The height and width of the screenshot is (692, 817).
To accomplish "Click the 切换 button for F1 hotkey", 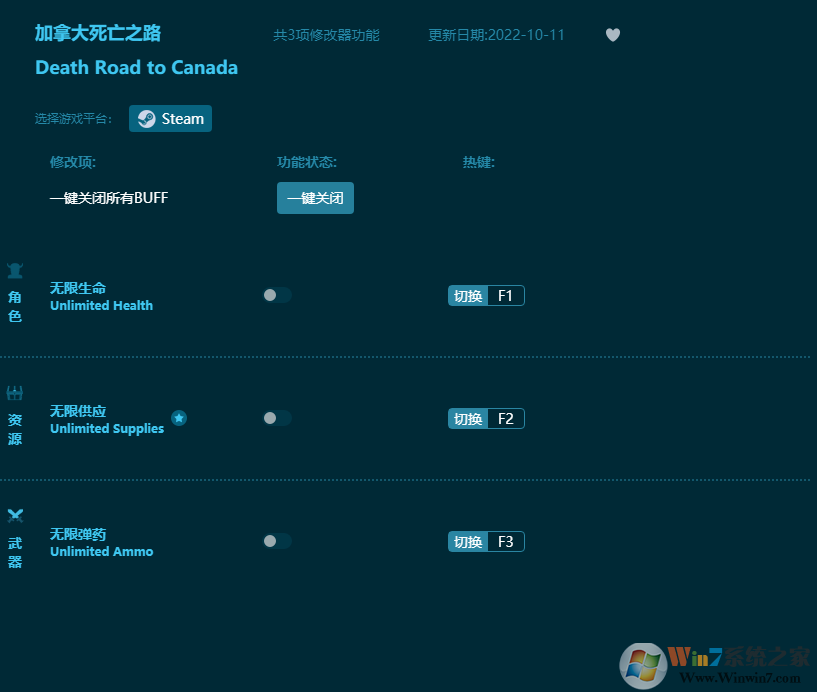I will (x=468, y=296).
